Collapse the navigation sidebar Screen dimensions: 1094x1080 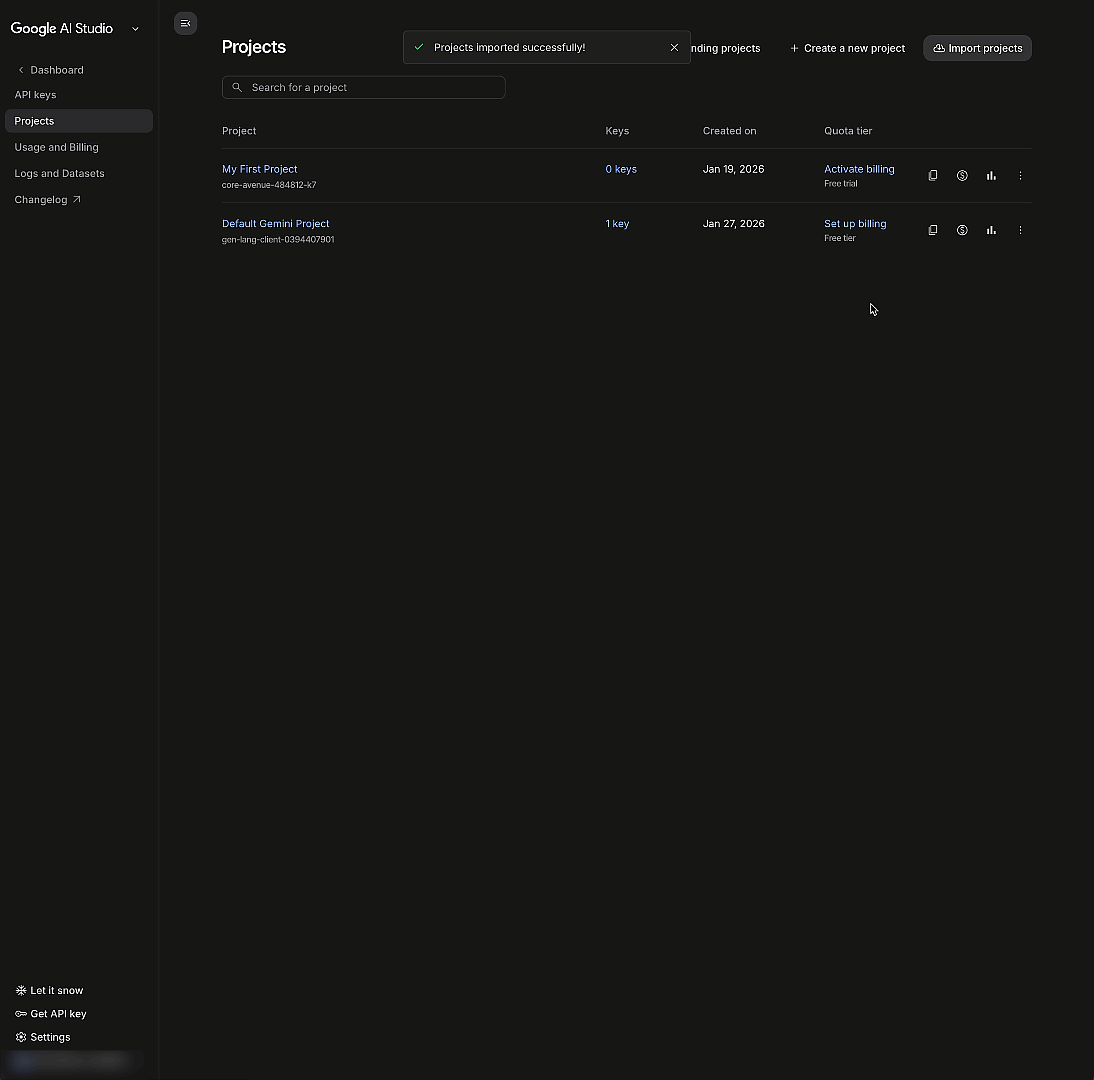(185, 23)
